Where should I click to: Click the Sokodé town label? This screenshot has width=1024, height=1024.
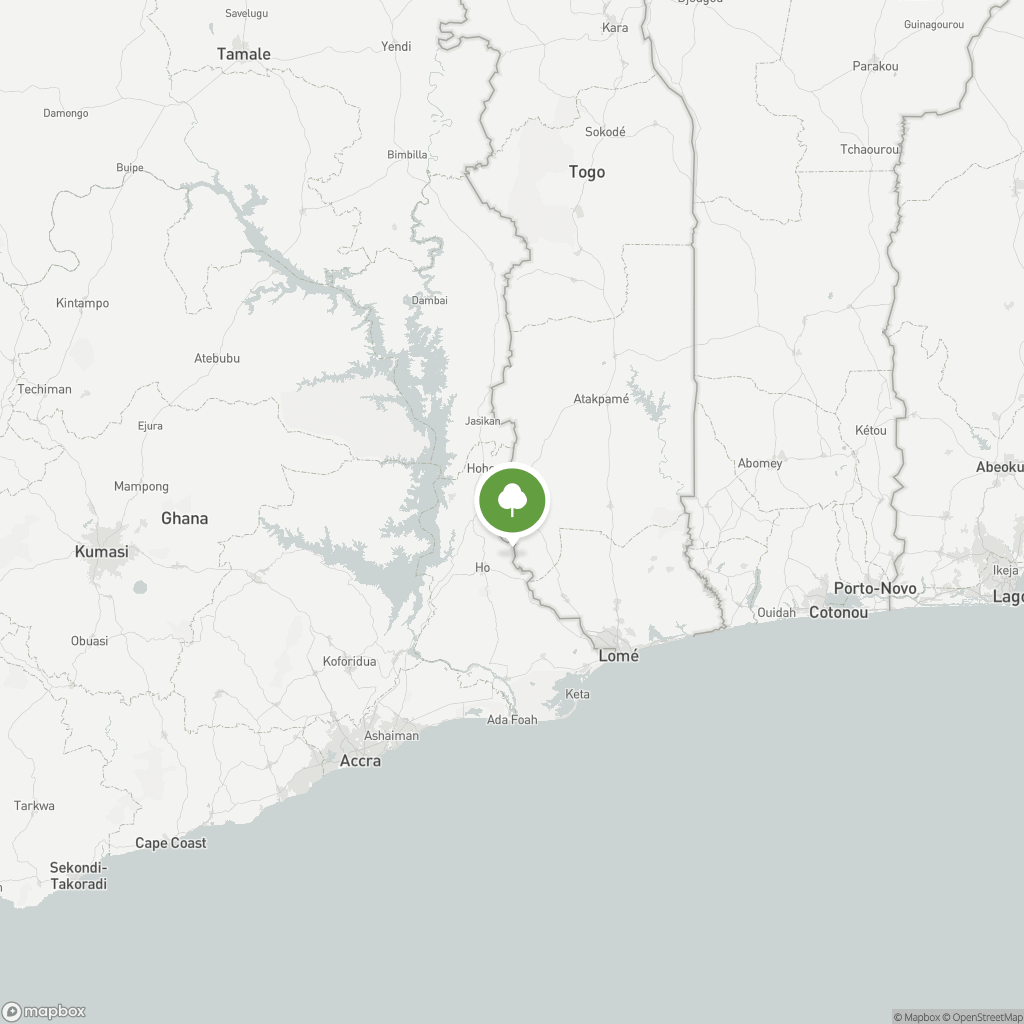[605, 132]
